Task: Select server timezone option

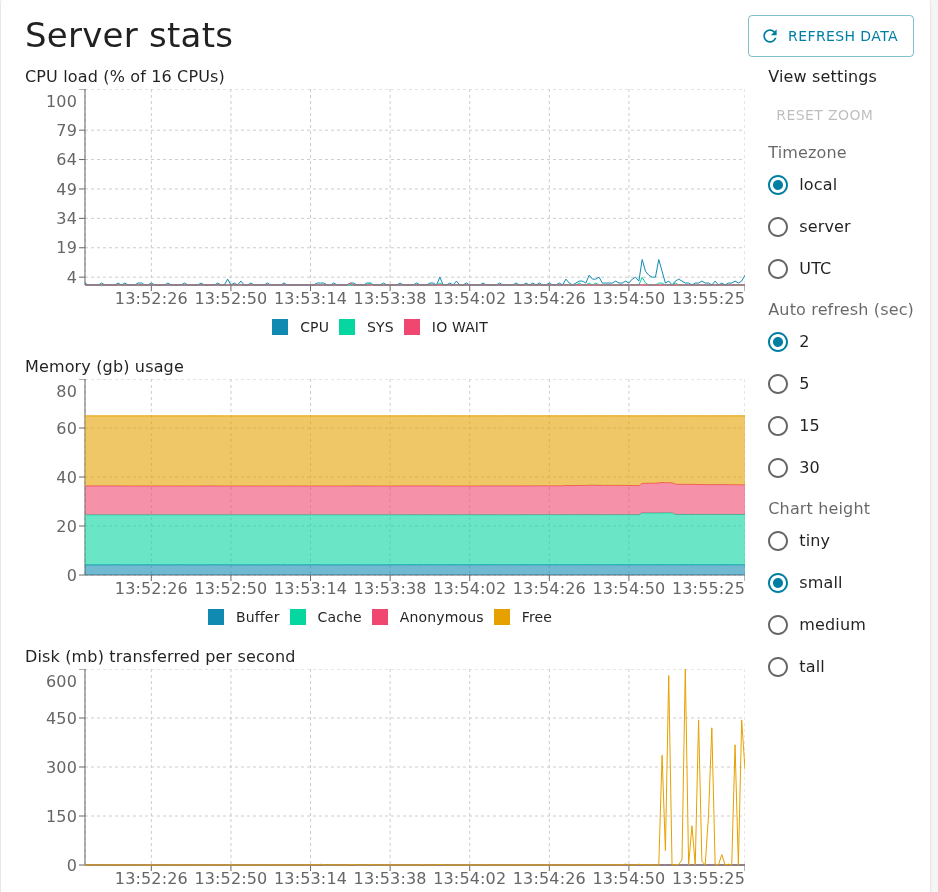Action: pyautogui.click(x=778, y=227)
